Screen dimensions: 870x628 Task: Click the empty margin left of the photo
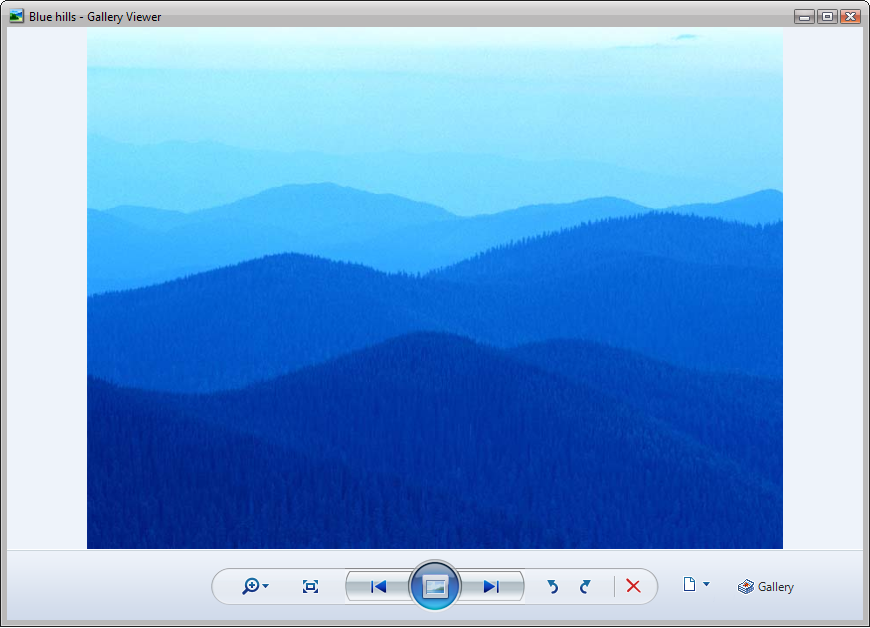pos(47,288)
